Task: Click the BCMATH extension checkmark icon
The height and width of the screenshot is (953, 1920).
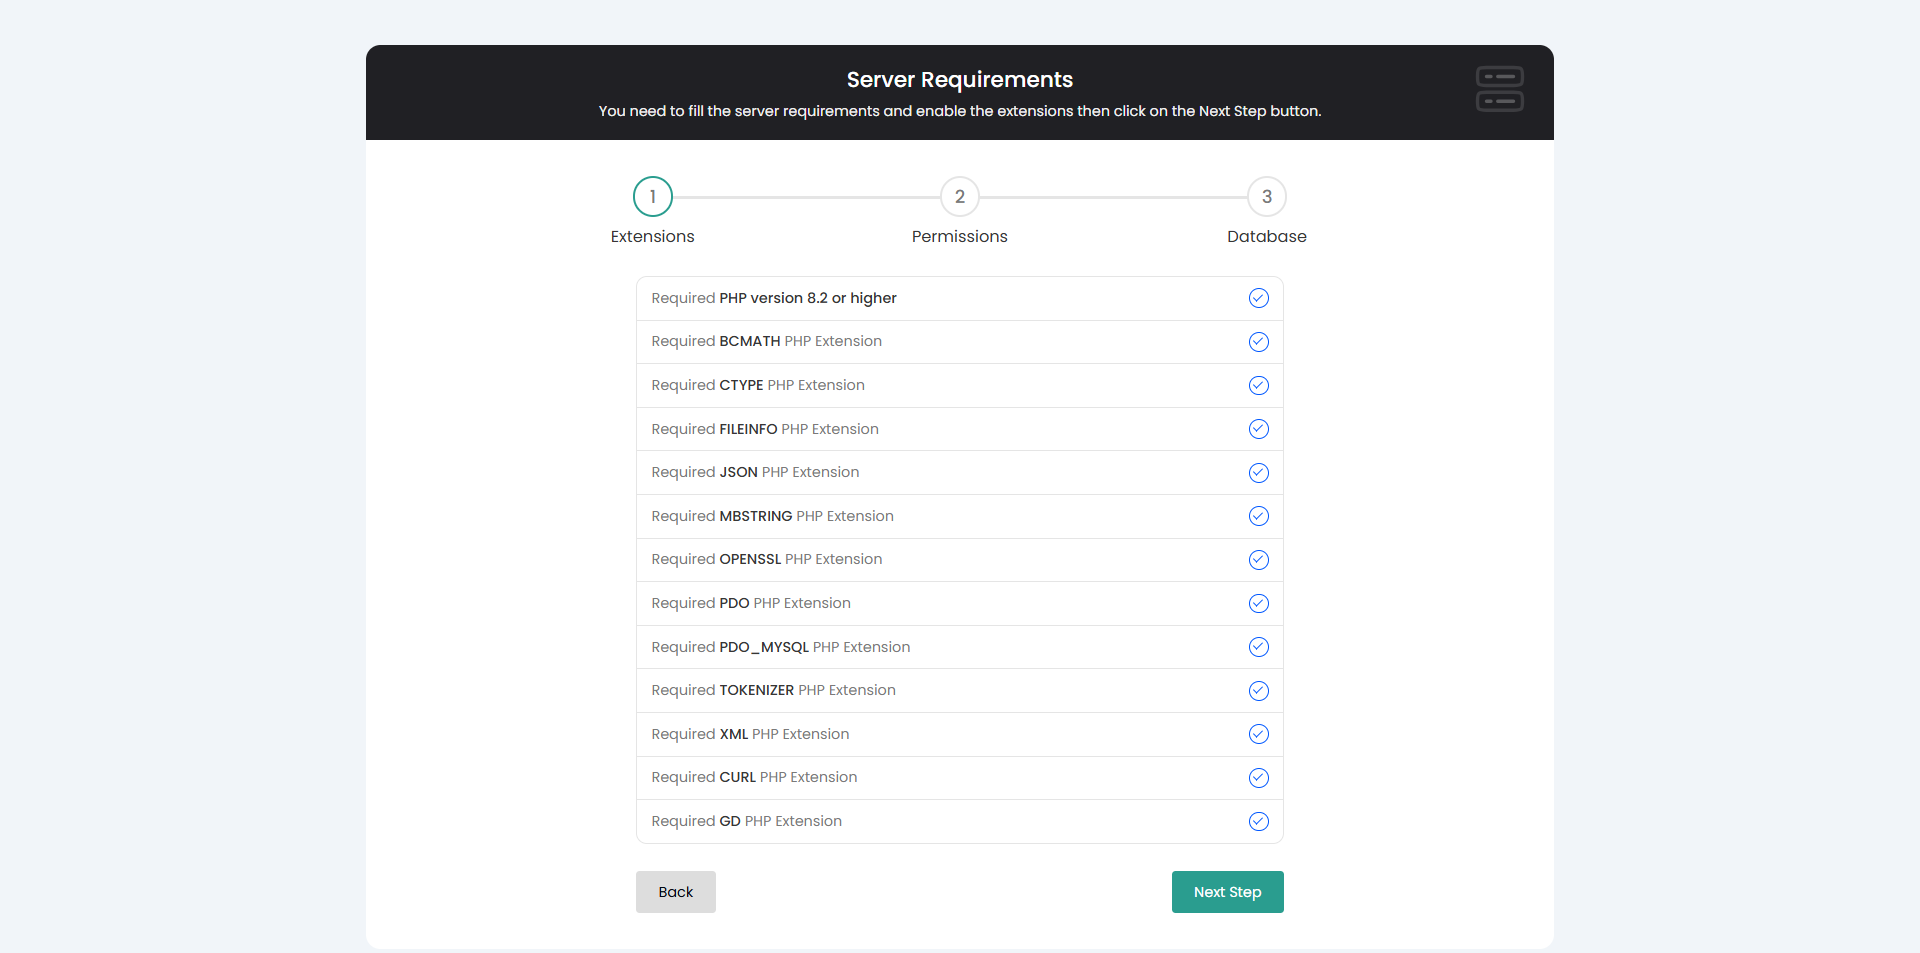Action: coord(1259,342)
